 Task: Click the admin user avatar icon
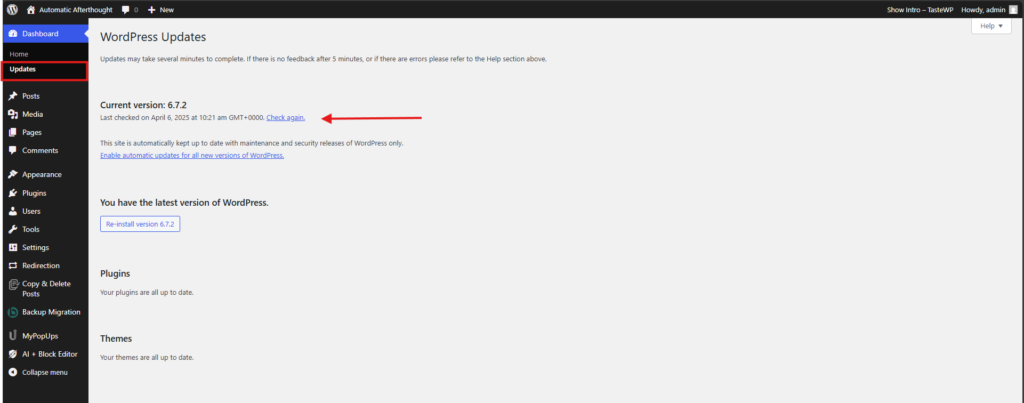1012,9
